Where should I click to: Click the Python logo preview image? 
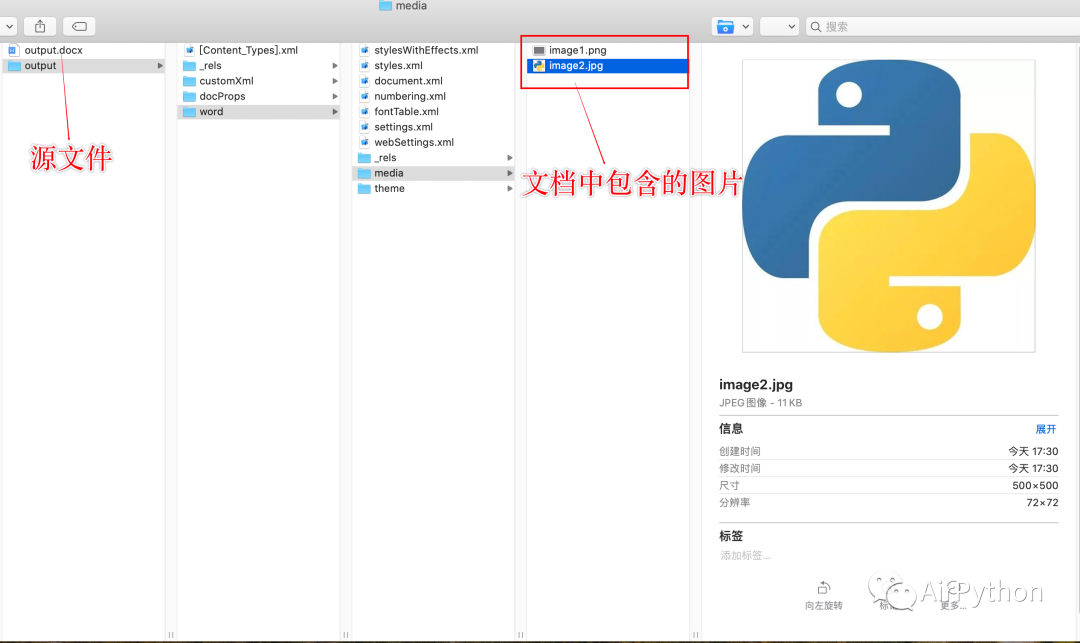(889, 206)
